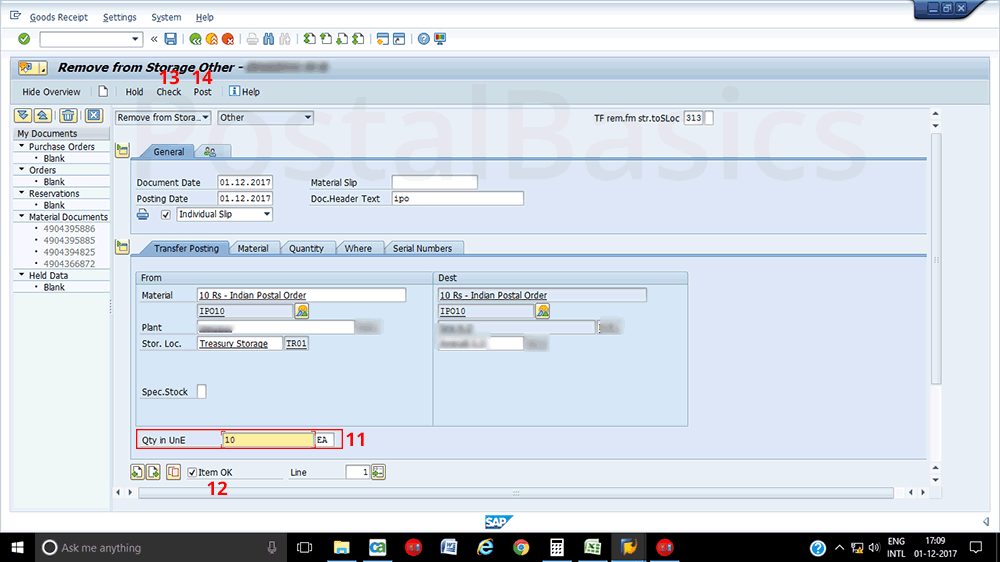Image resolution: width=1000 pixels, height=562 pixels.
Task: Open the Other reference document dropdown
Action: coord(265,117)
